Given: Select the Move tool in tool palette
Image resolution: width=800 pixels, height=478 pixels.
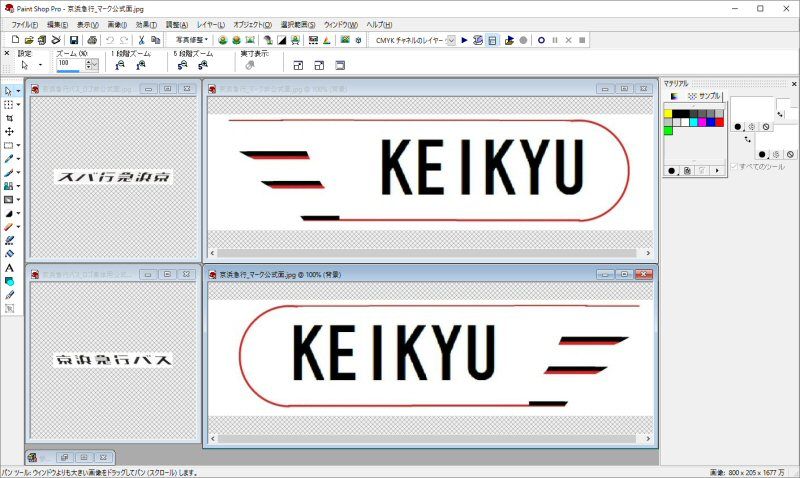Looking at the screenshot, I should pyautogui.click(x=9, y=132).
